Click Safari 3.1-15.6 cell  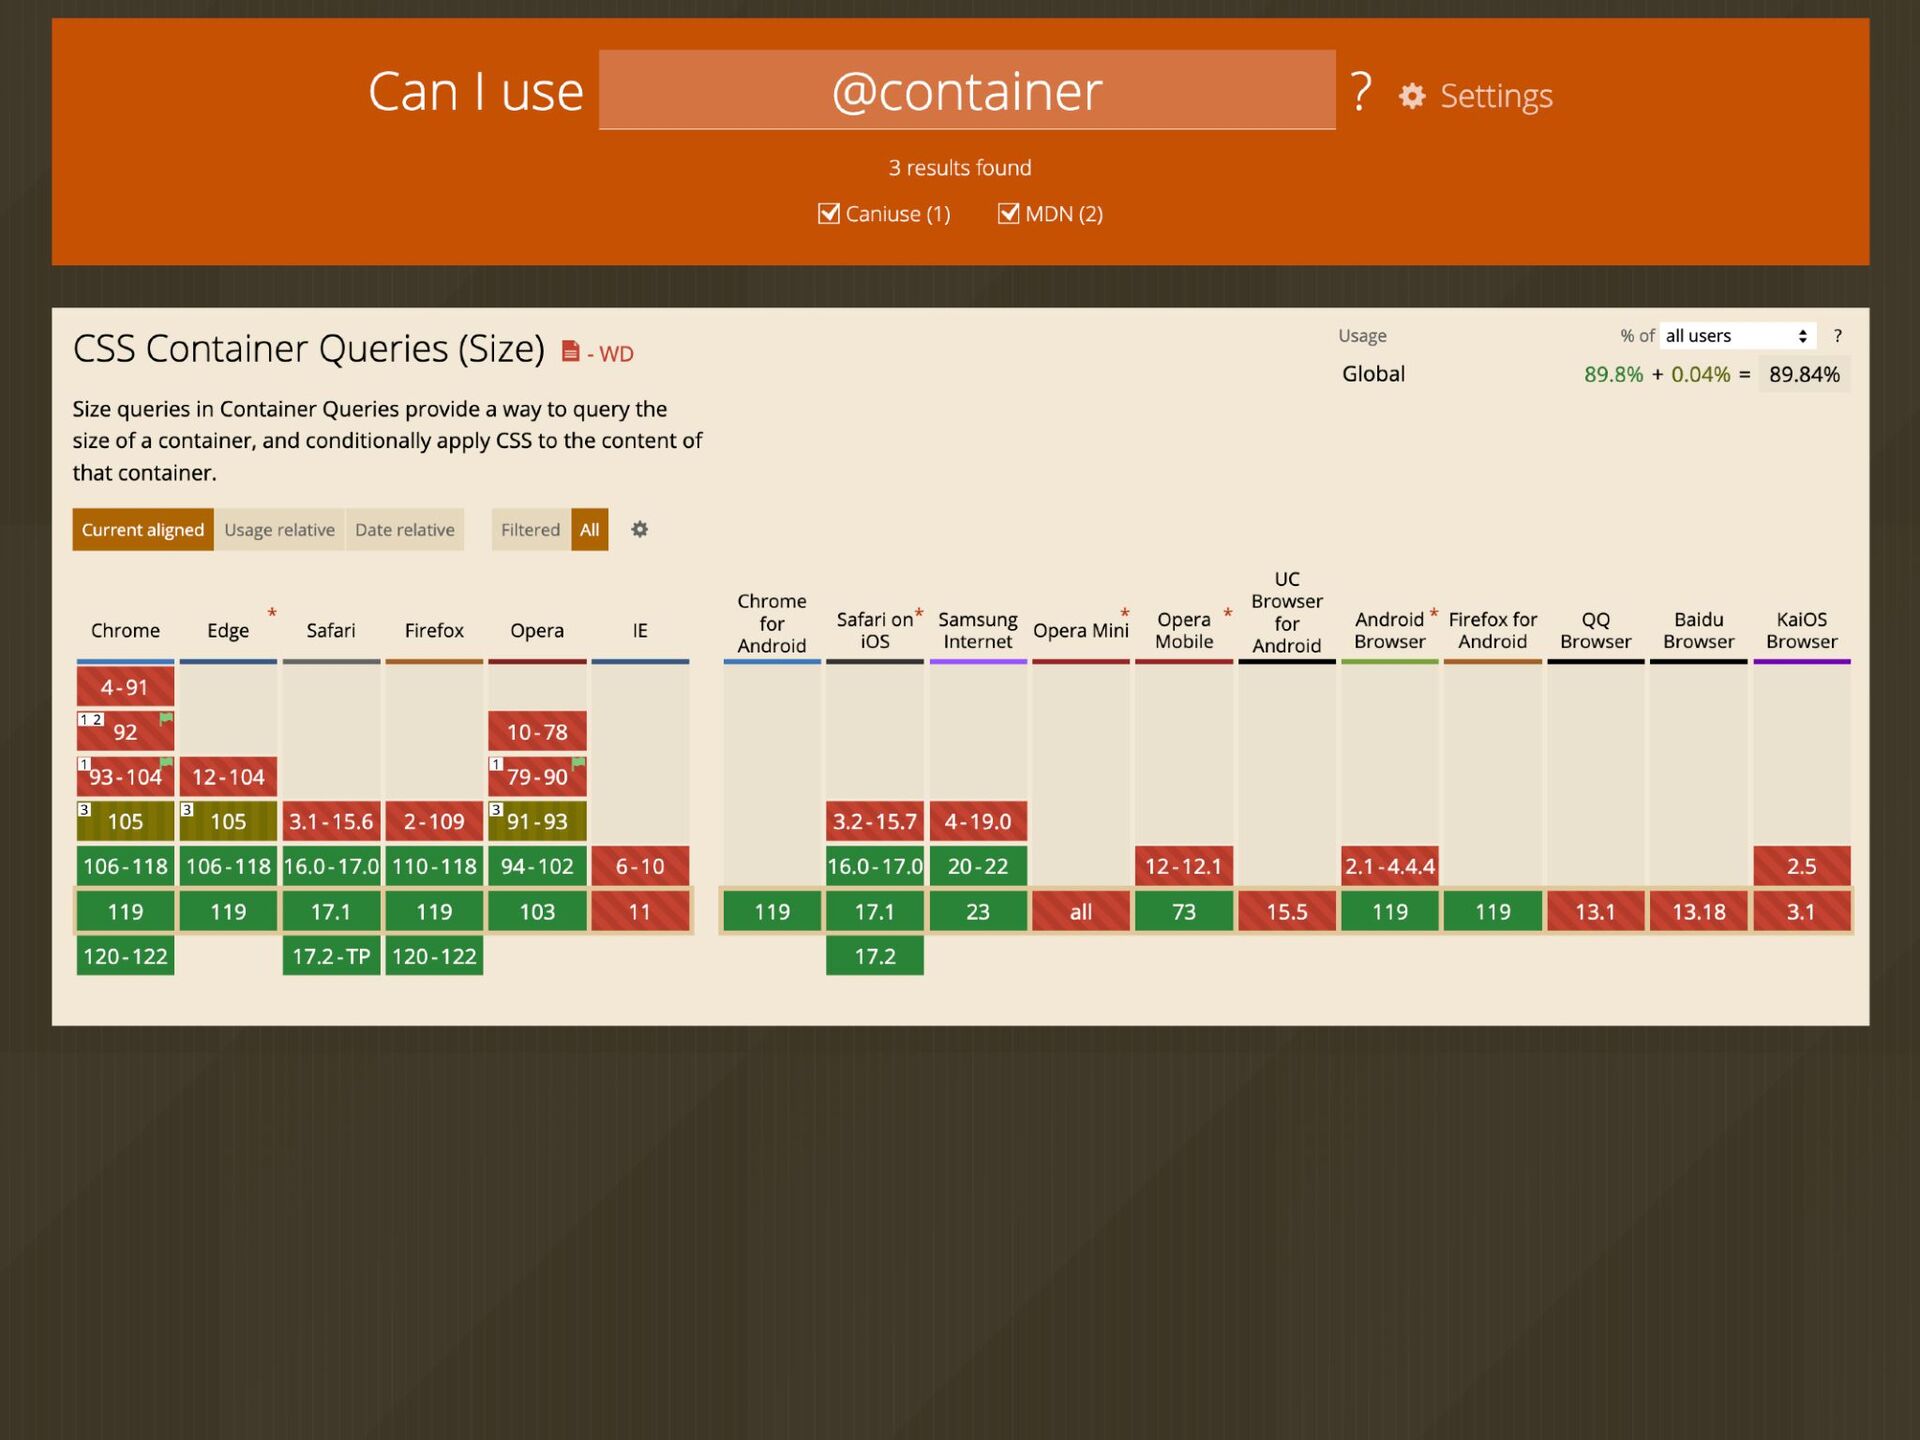tap(331, 821)
